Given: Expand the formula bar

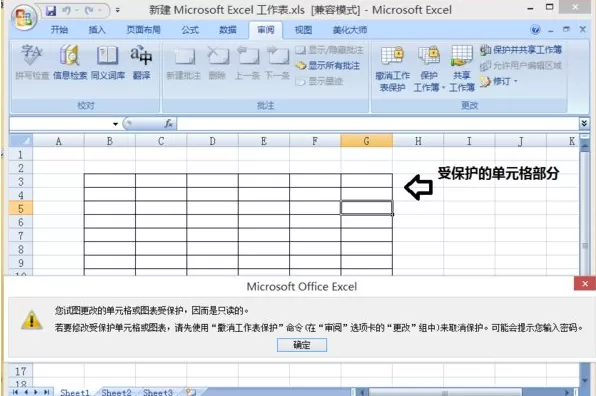Looking at the screenshot, I should [x=584, y=124].
